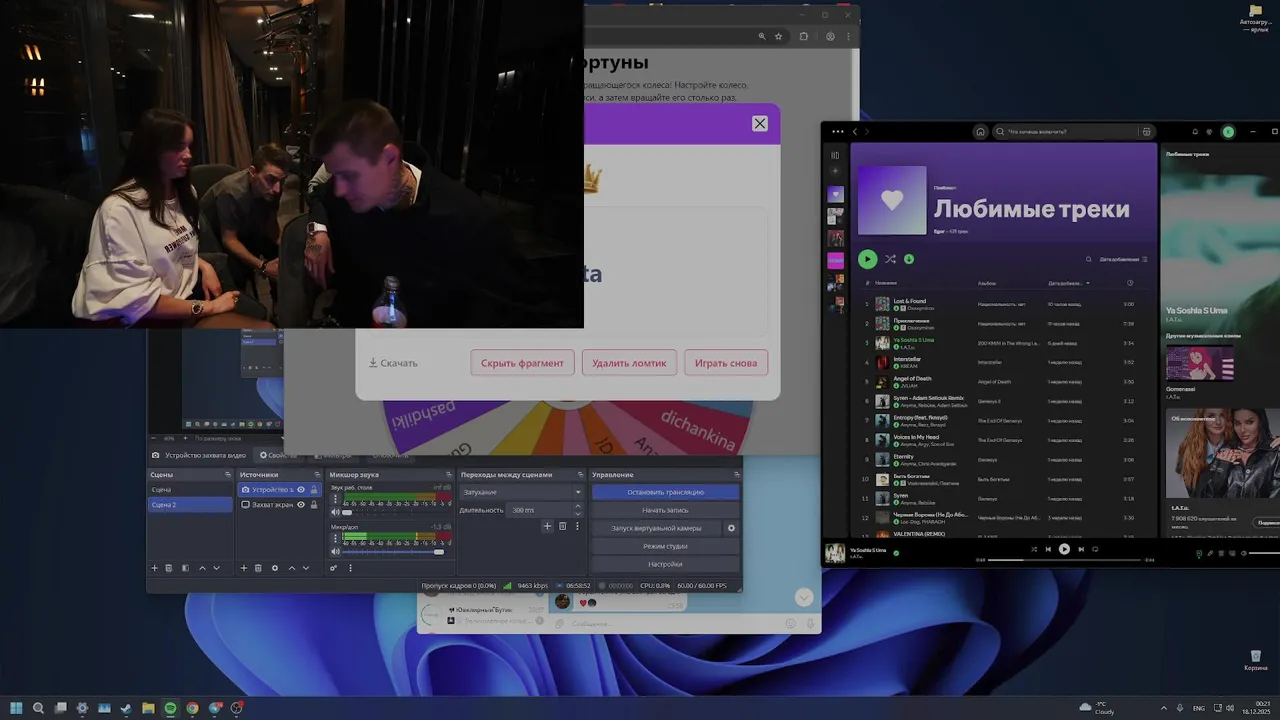Skip to next track in Spotify player
1280x720 pixels.
pos(1081,549)
